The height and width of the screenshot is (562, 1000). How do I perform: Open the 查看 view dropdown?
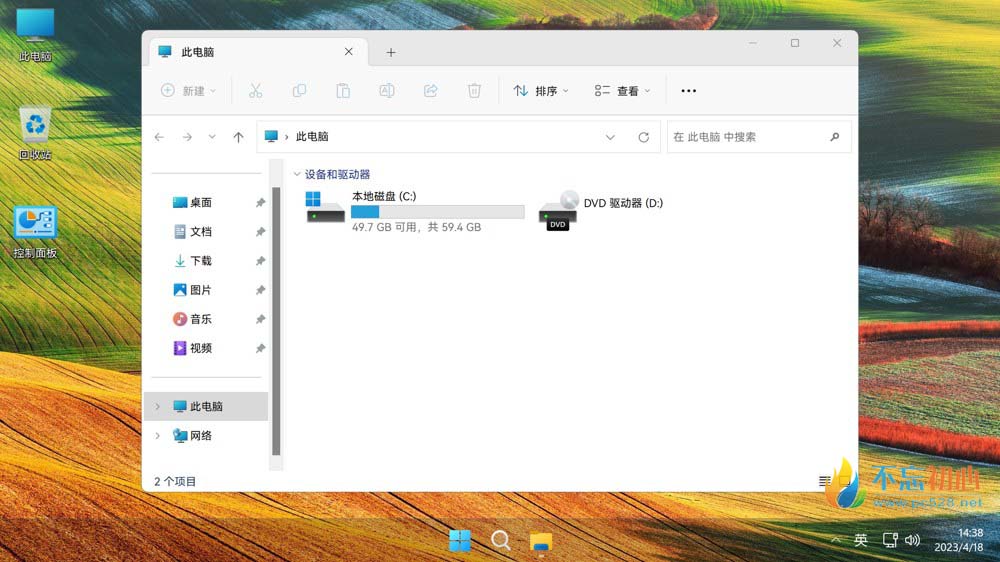tap(622, 91)
